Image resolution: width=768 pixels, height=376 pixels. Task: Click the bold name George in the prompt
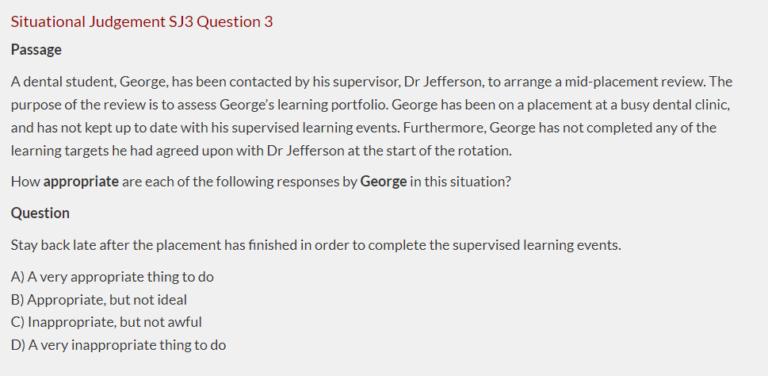(x=384, y=182)
